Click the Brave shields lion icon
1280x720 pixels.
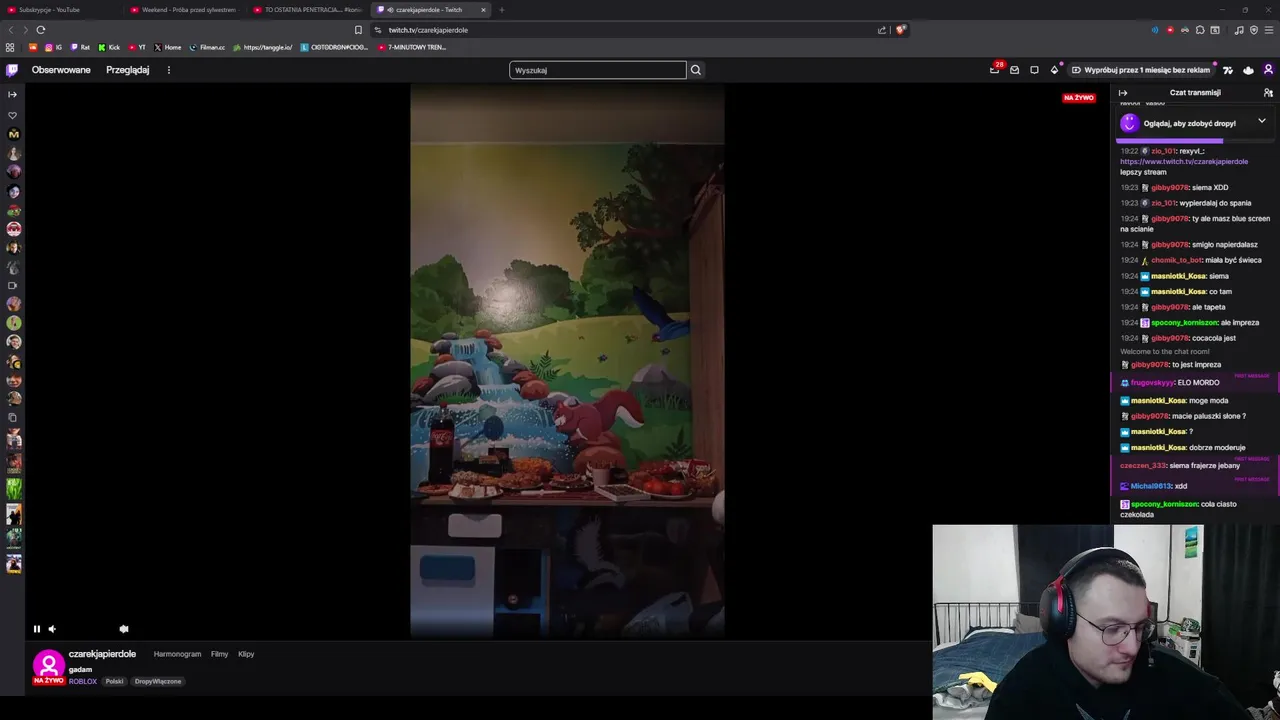coord(900,30)
